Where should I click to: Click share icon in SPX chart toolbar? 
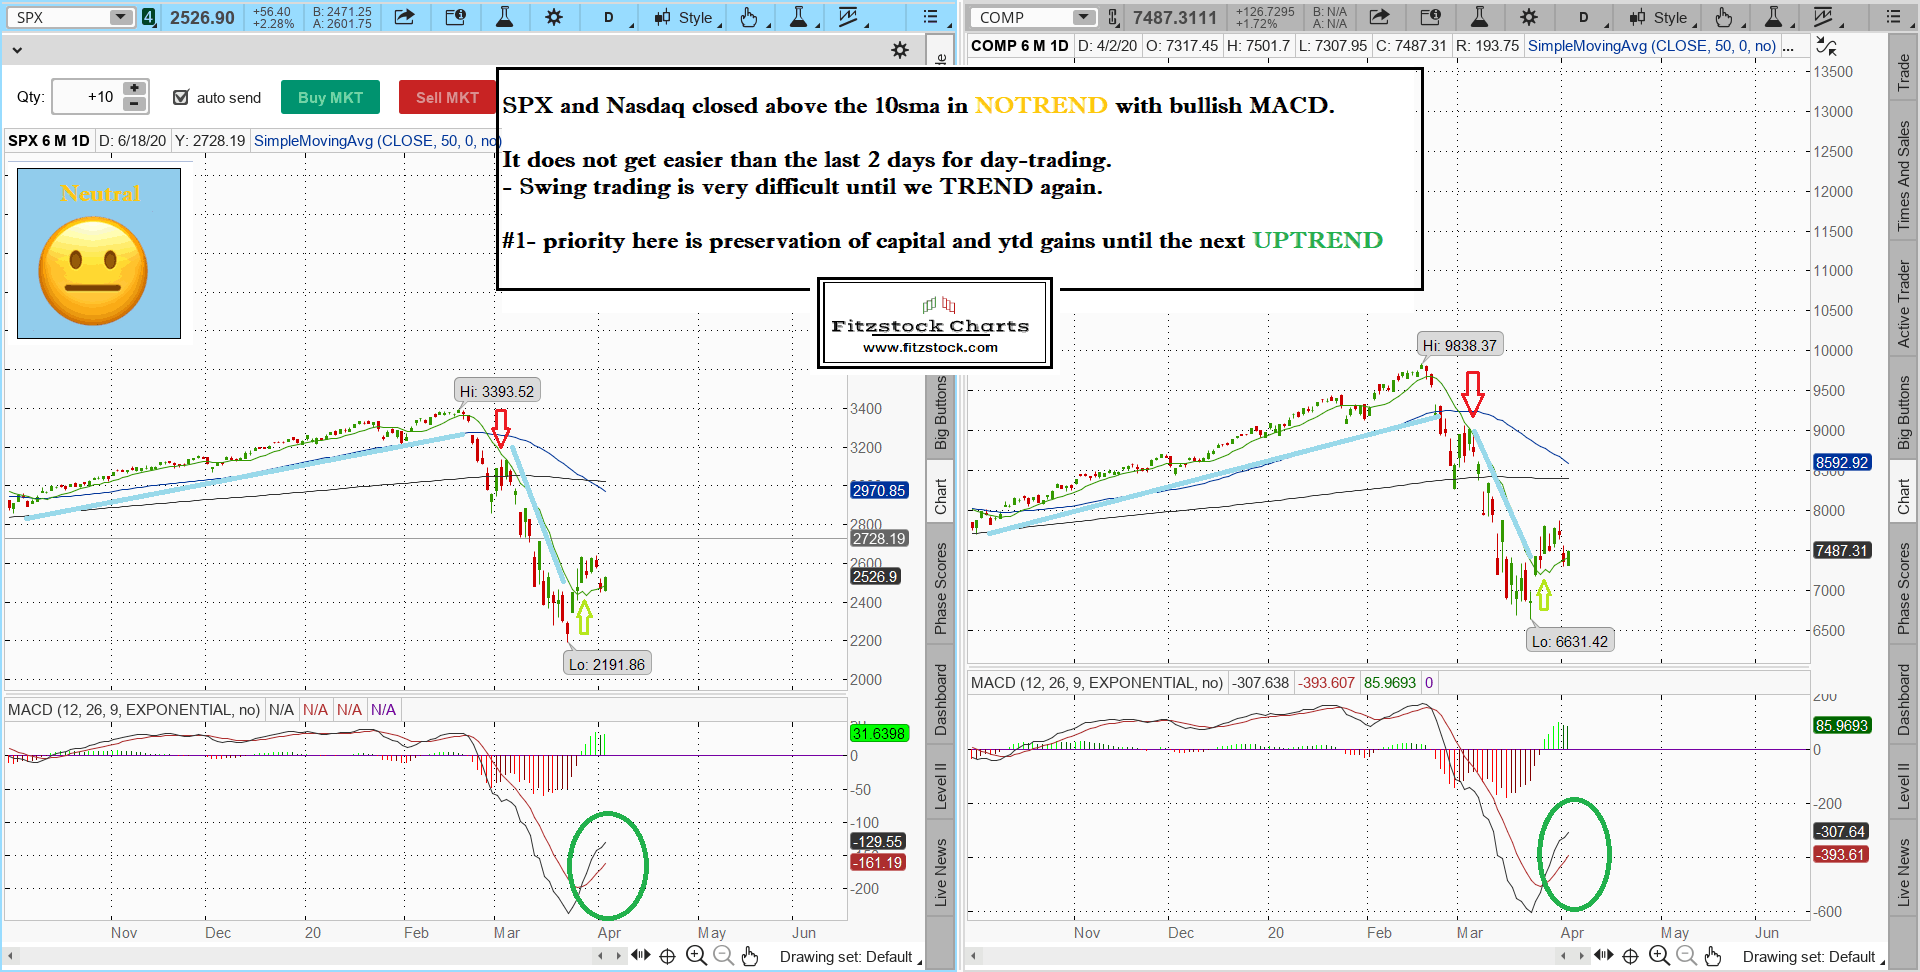tap(404, 17)
